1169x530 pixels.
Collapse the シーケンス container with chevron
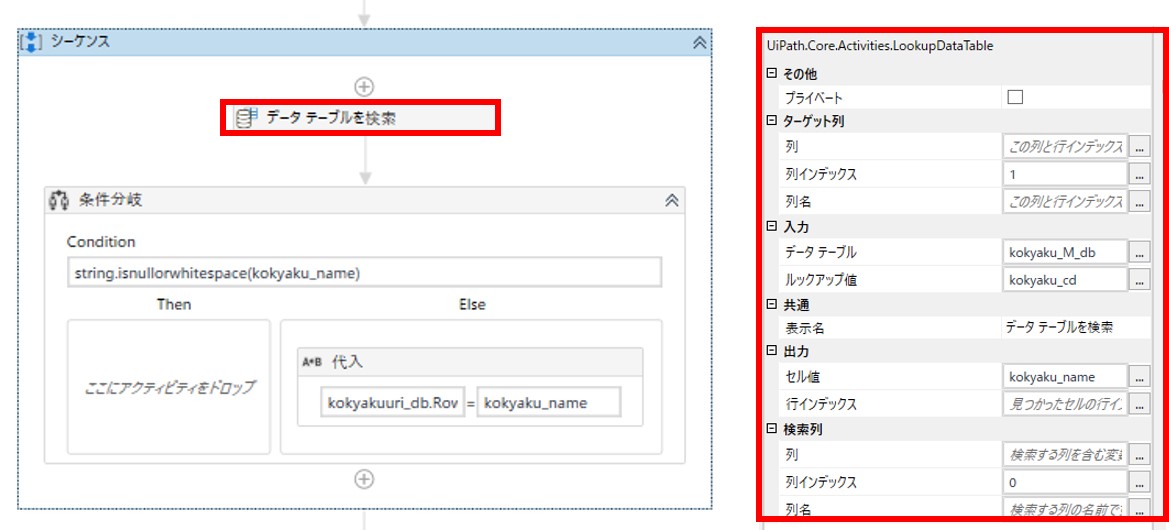[x=699, y=42]
